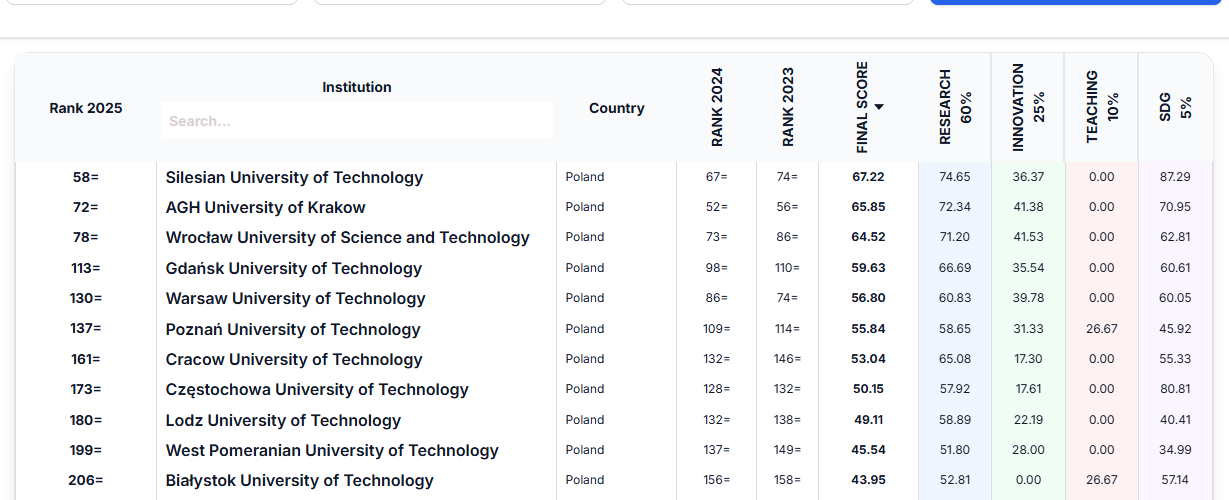Open AGH University of Krakow entry
Image resolution: width=1229 pixels, height=500 pixels.
(265, 207)
